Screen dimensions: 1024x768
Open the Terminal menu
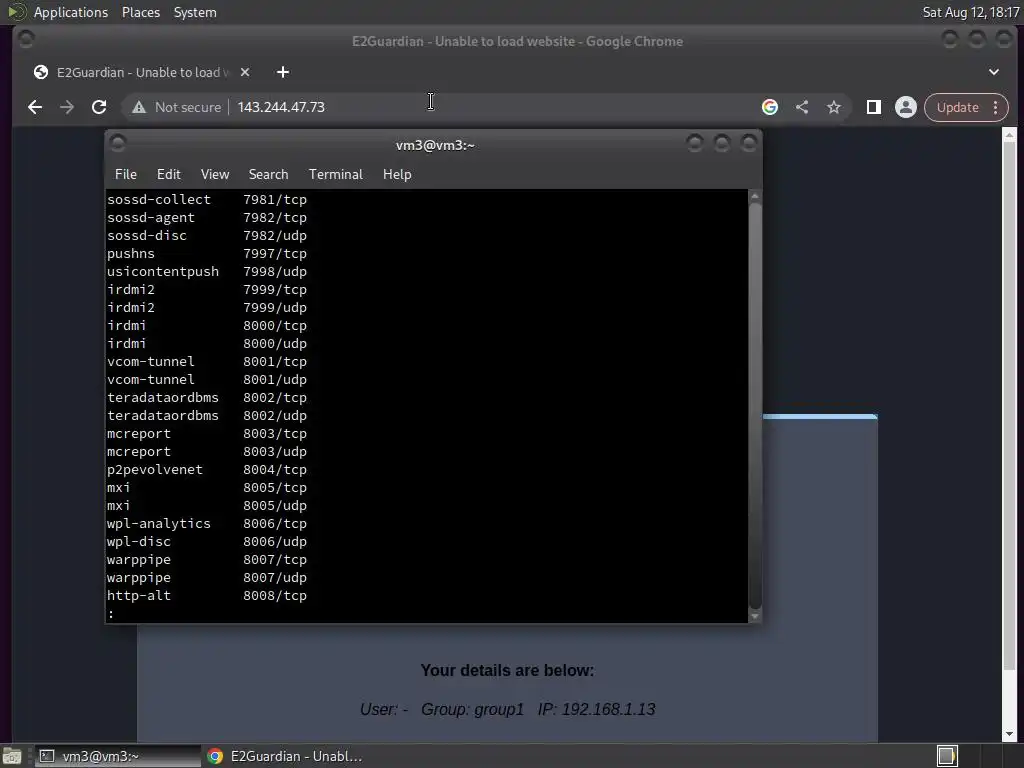336,174
